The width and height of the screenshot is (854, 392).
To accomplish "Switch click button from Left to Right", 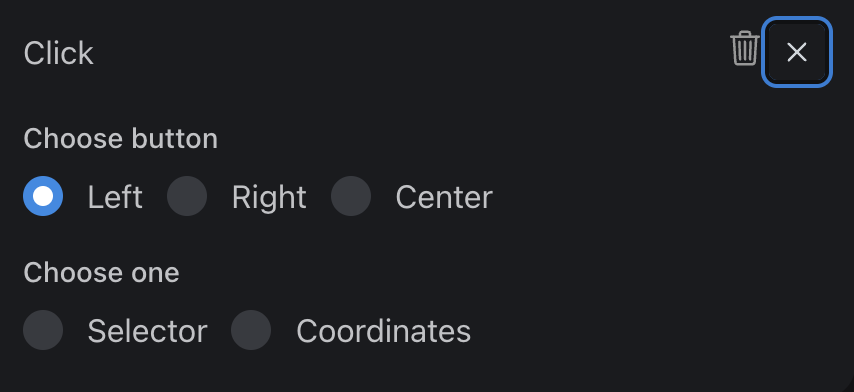I will (x=187, y=196).
